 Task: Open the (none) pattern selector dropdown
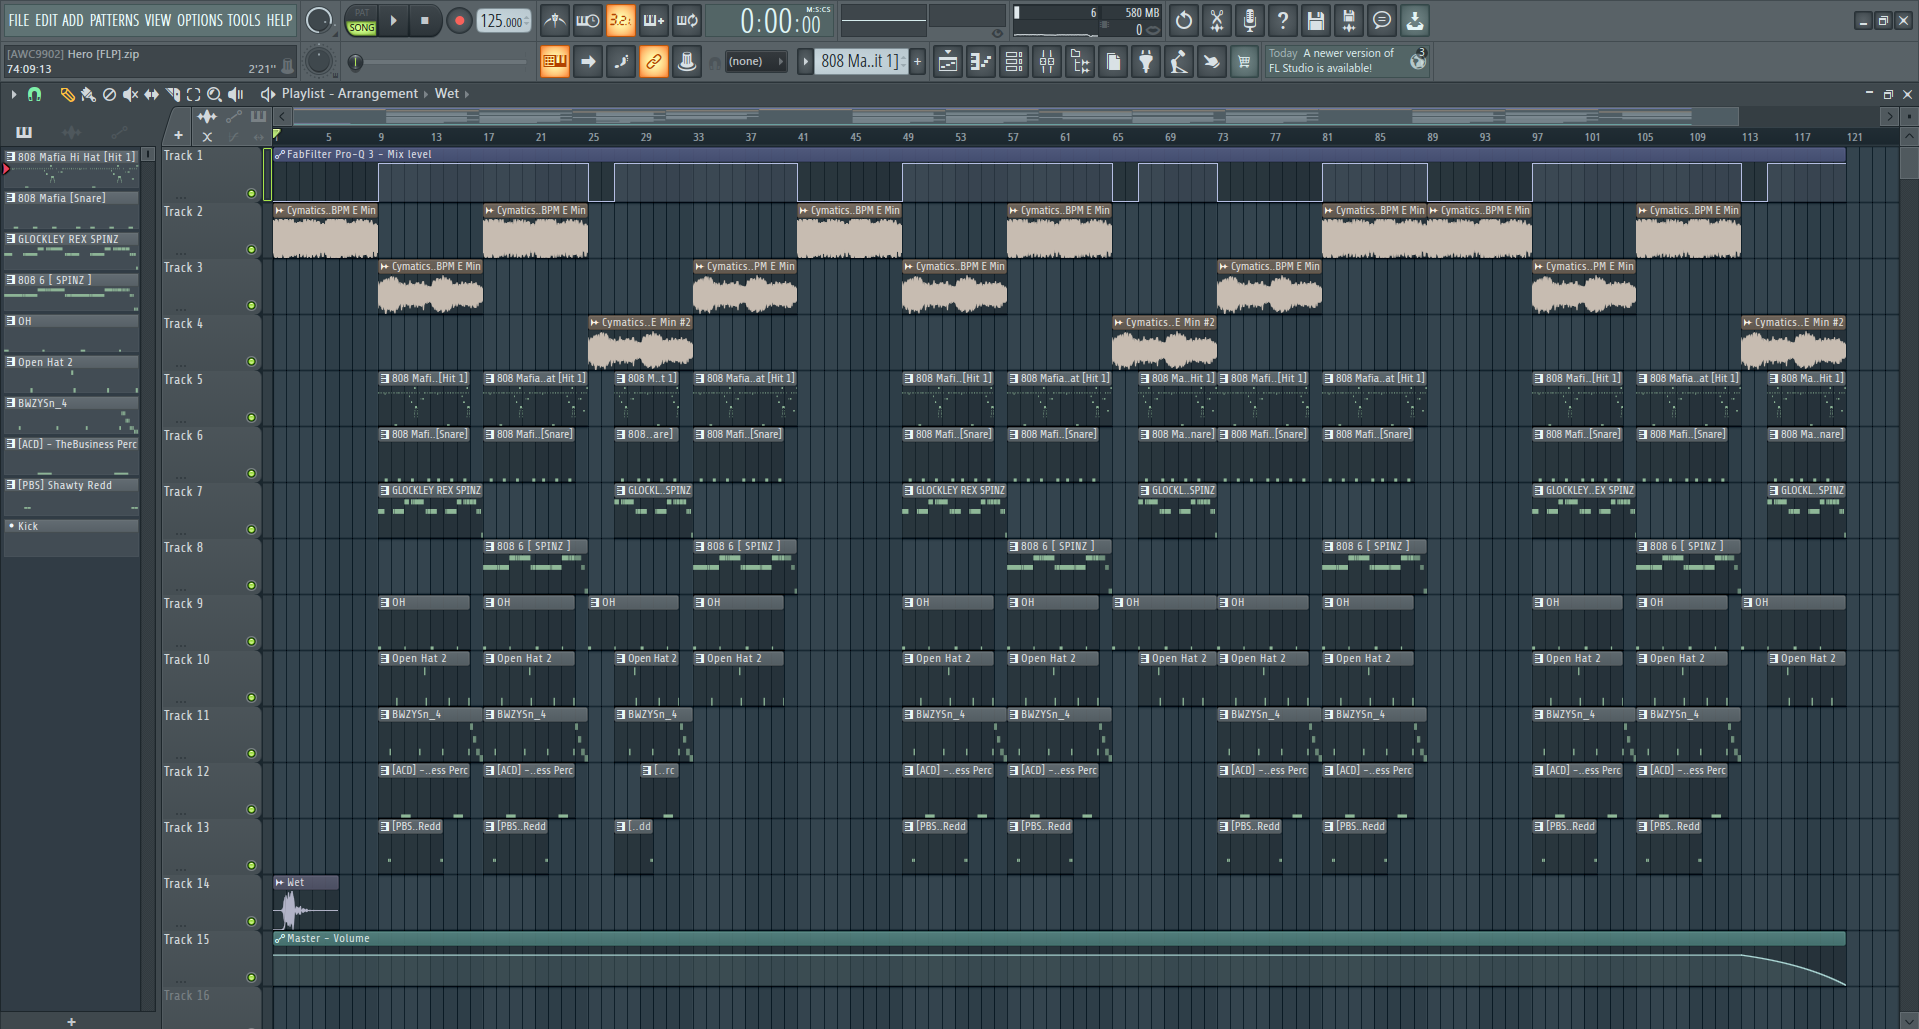pos(755,62)
